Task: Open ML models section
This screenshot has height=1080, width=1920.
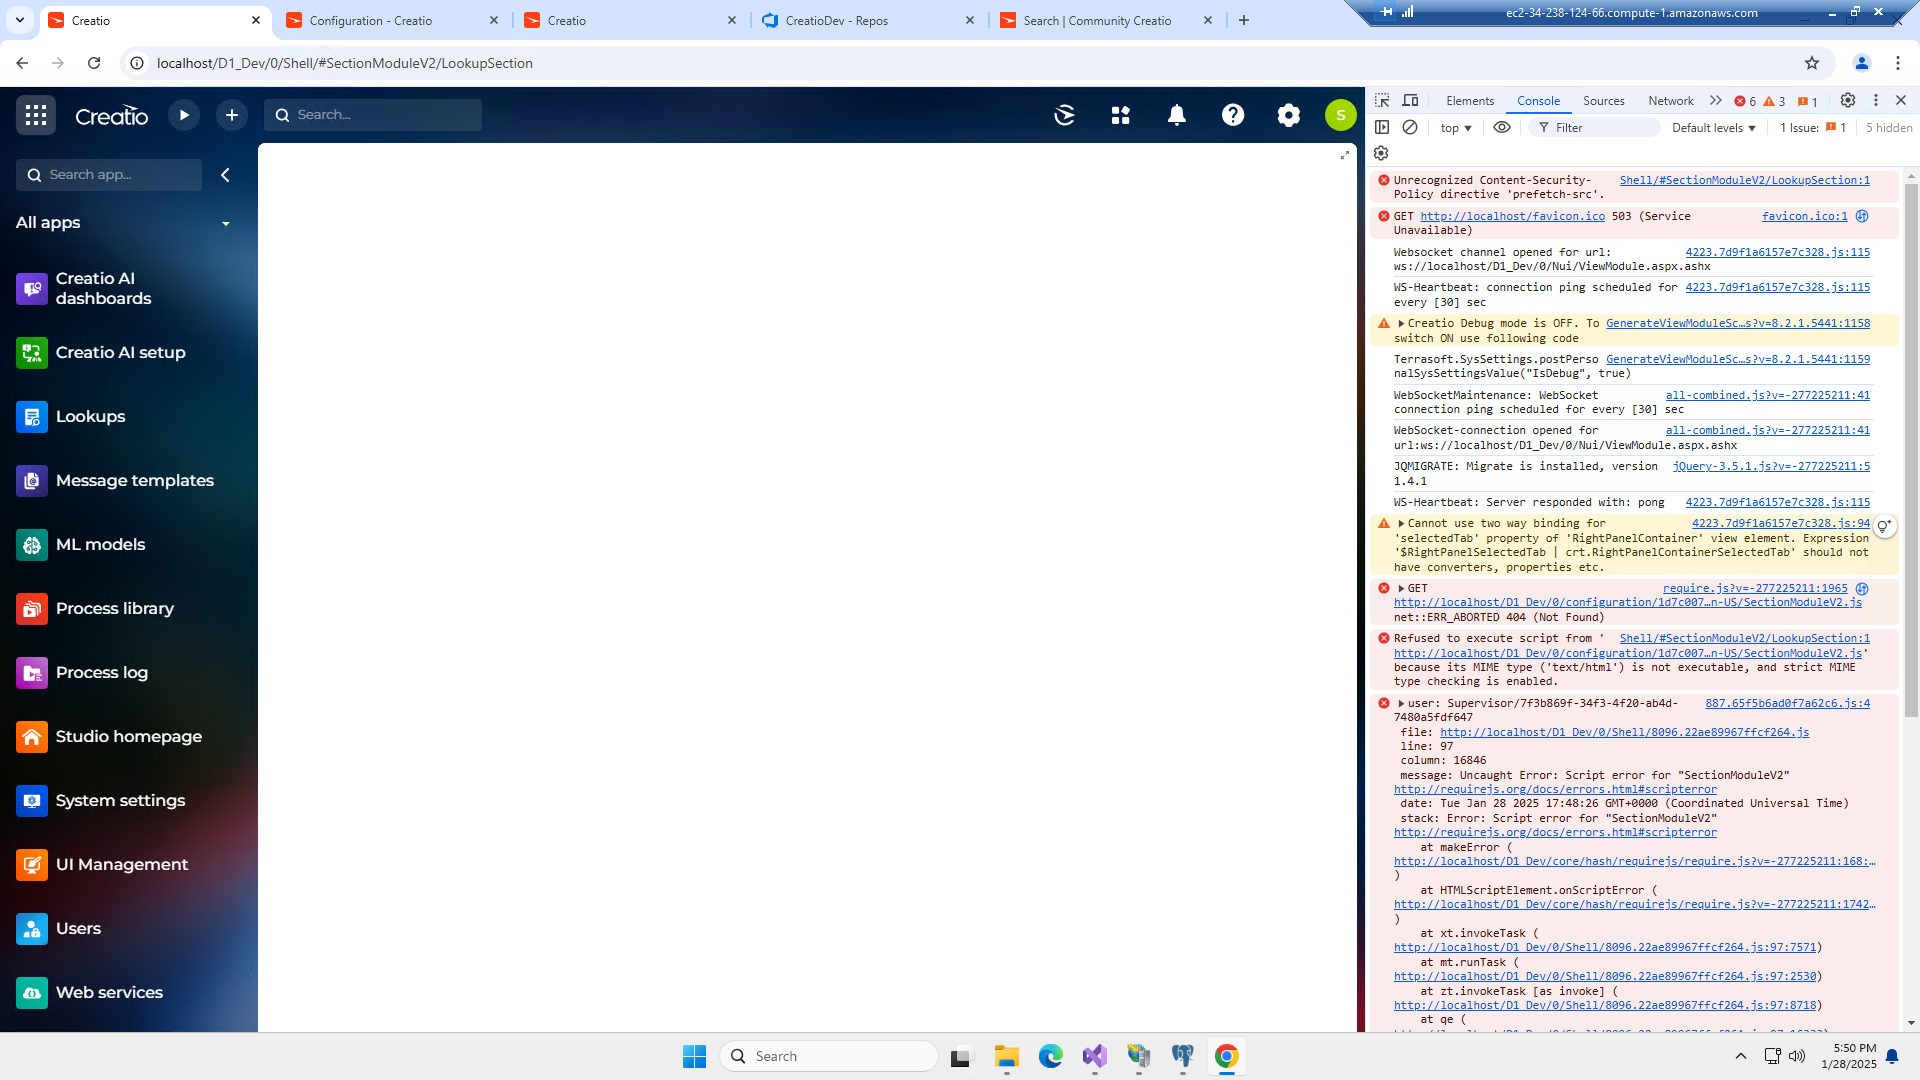Action: (x=128, y=545)
